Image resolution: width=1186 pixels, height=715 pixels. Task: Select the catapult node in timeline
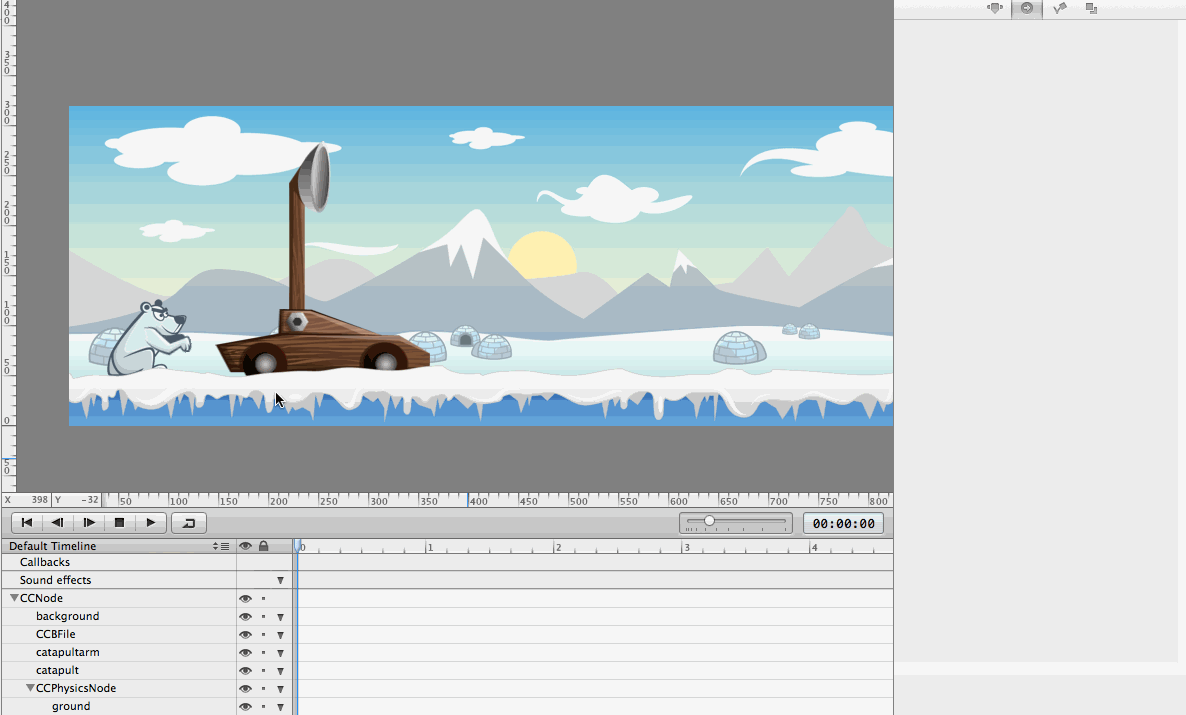(x=57, y=671)
